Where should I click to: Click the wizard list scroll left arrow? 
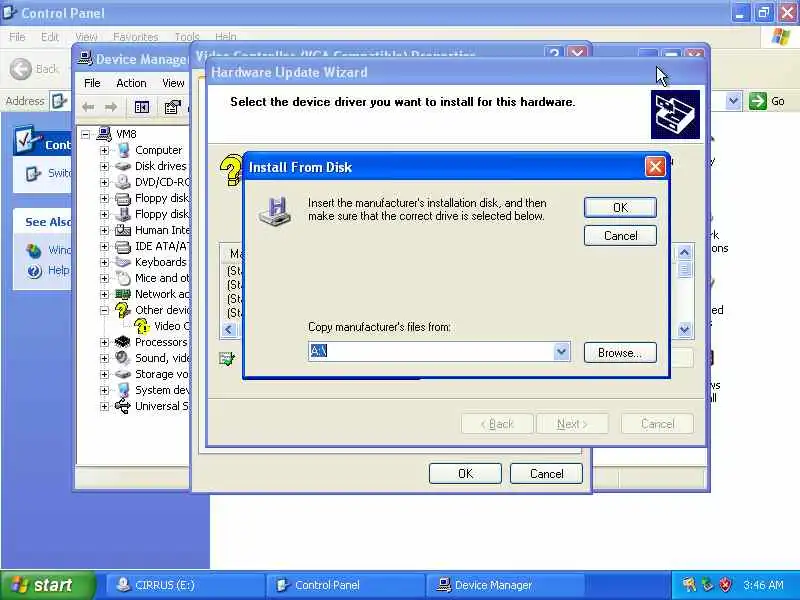click(228, 330)
